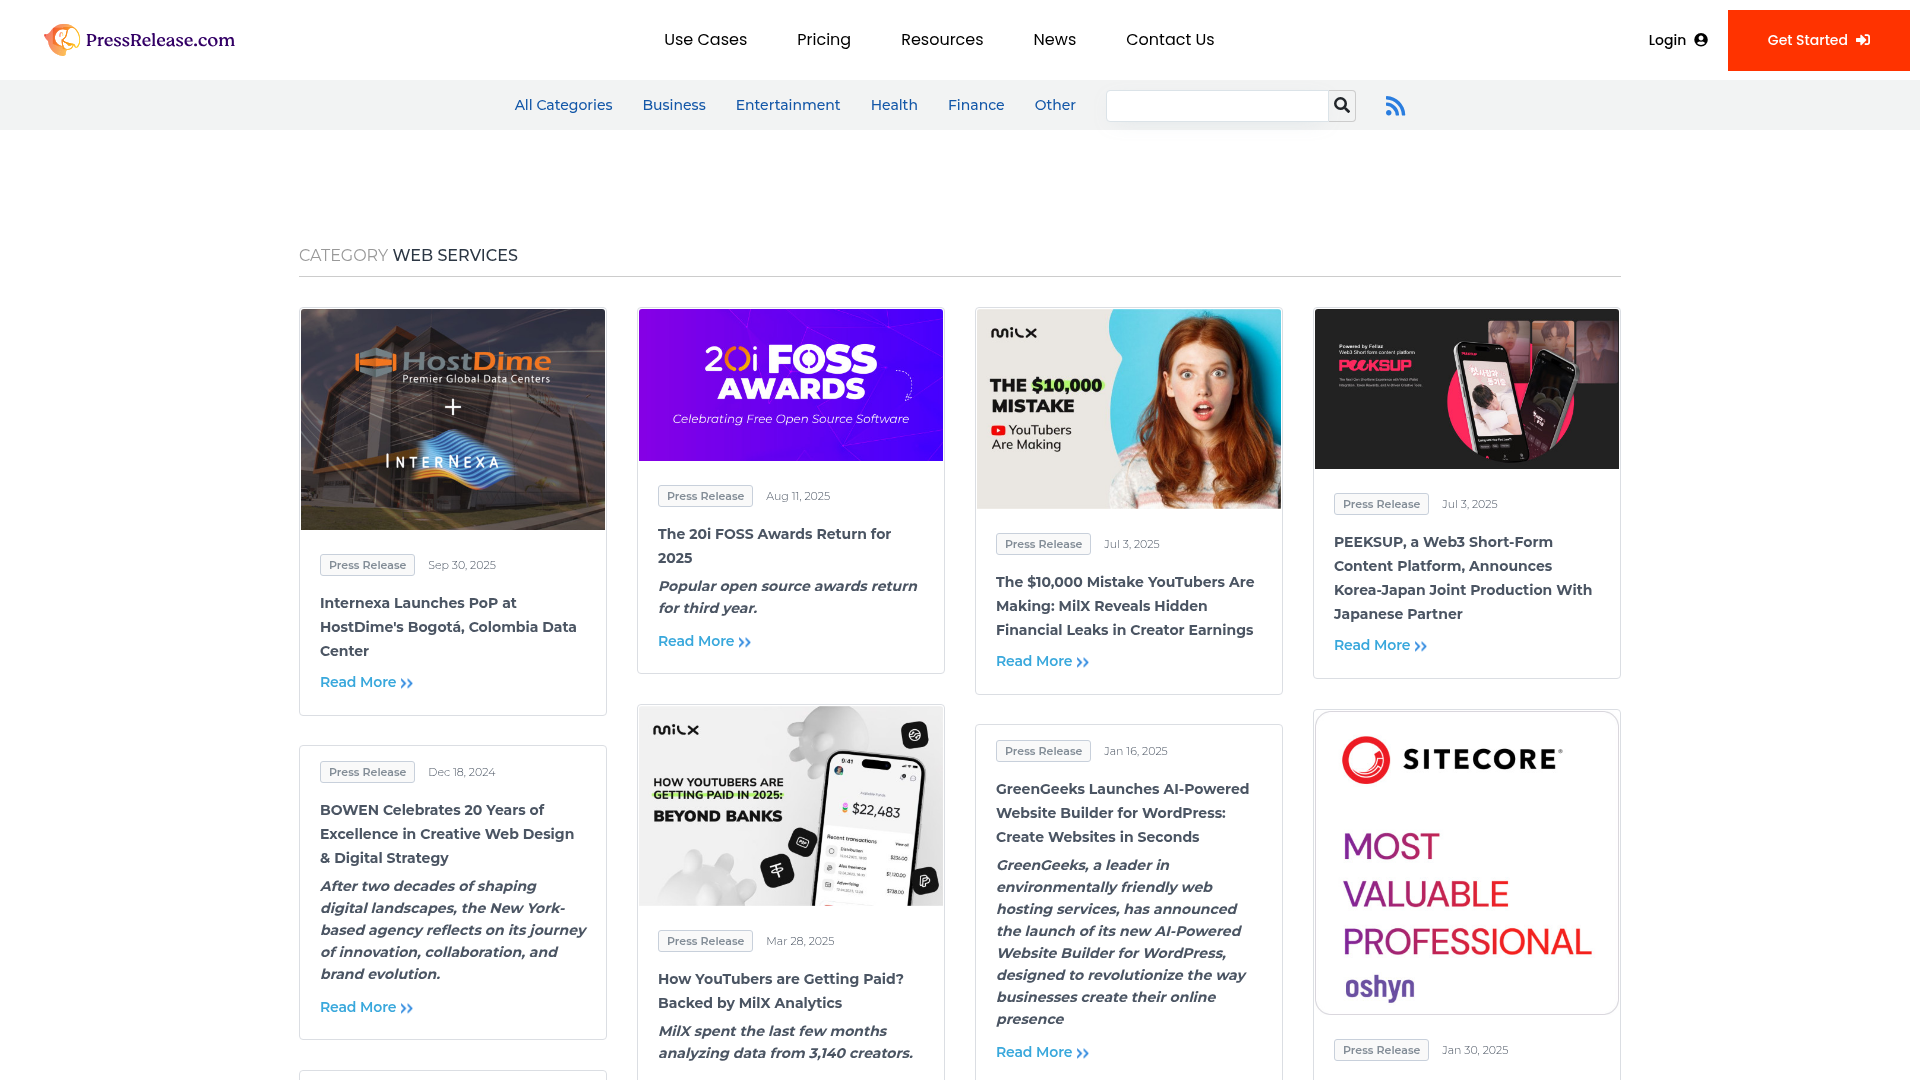Click the CATEGORY WEB SERVICES heading
Image resolution: width=1920 pixels, height=1080 pixels.
pyautogui.click(x=408, y=255)
